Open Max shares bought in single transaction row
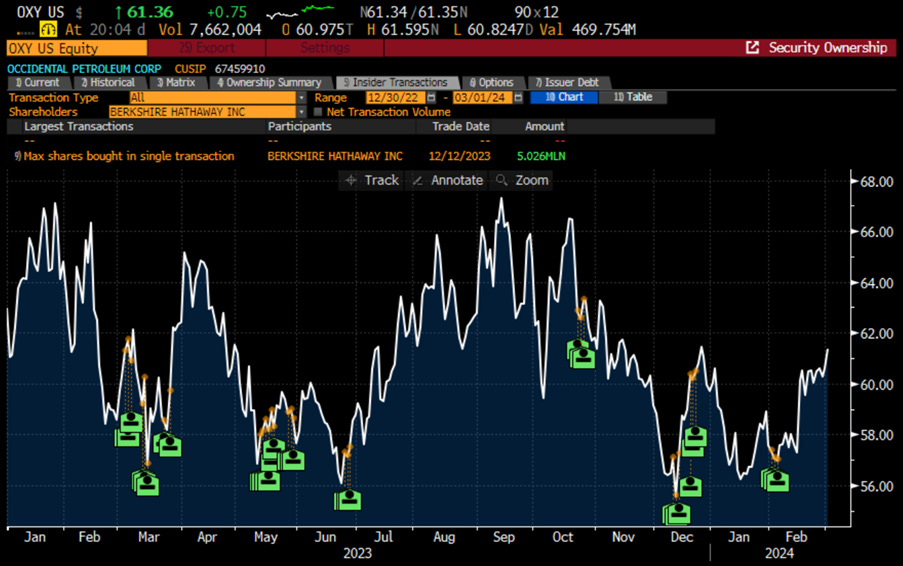 [129, 156]
